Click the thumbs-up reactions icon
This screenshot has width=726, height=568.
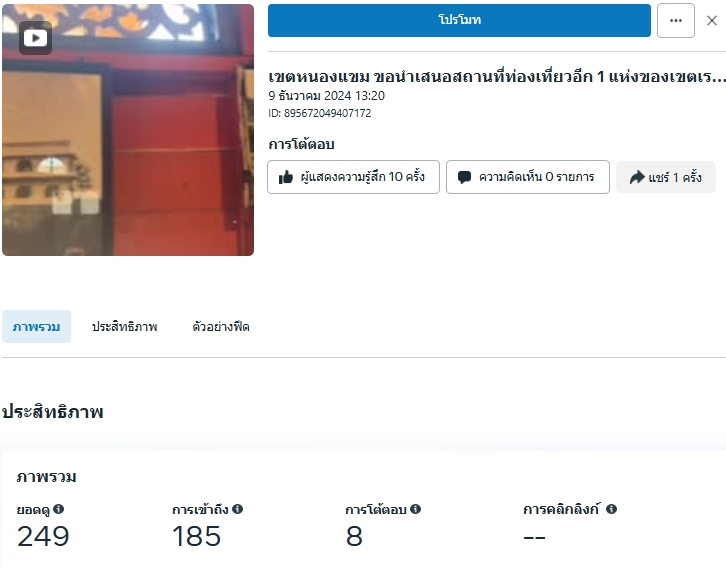click(x=286, y=177)
